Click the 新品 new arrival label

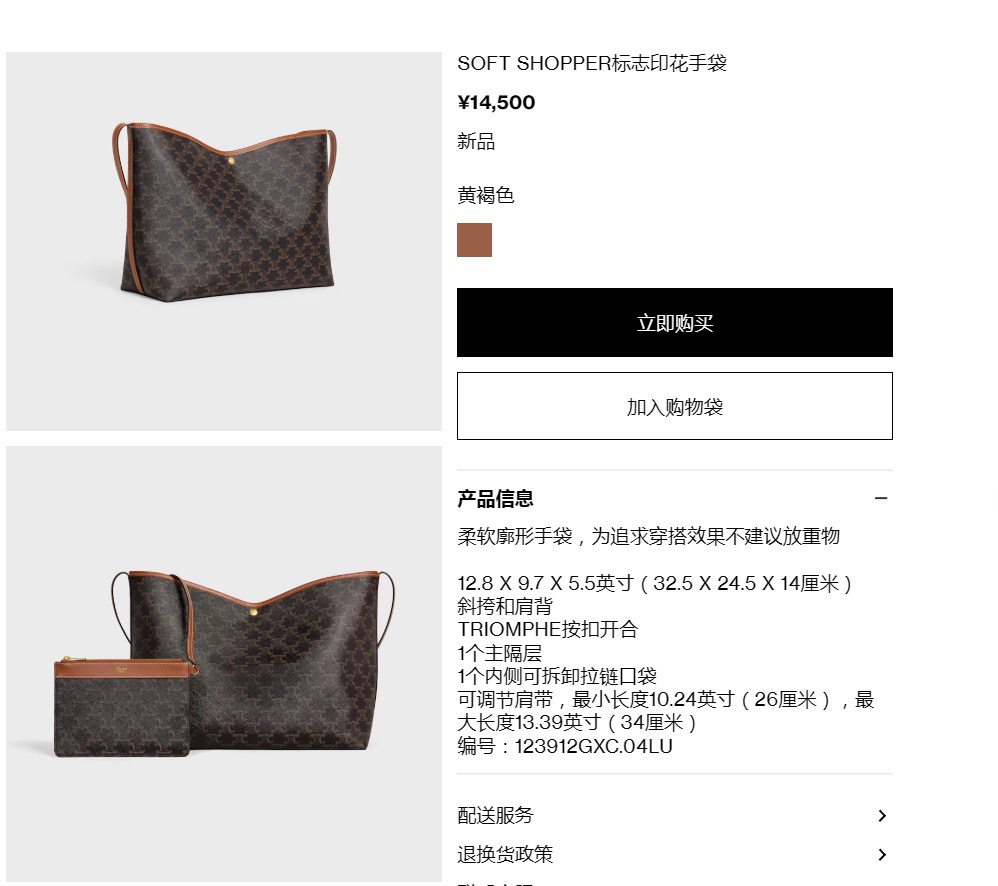(476, 141)
